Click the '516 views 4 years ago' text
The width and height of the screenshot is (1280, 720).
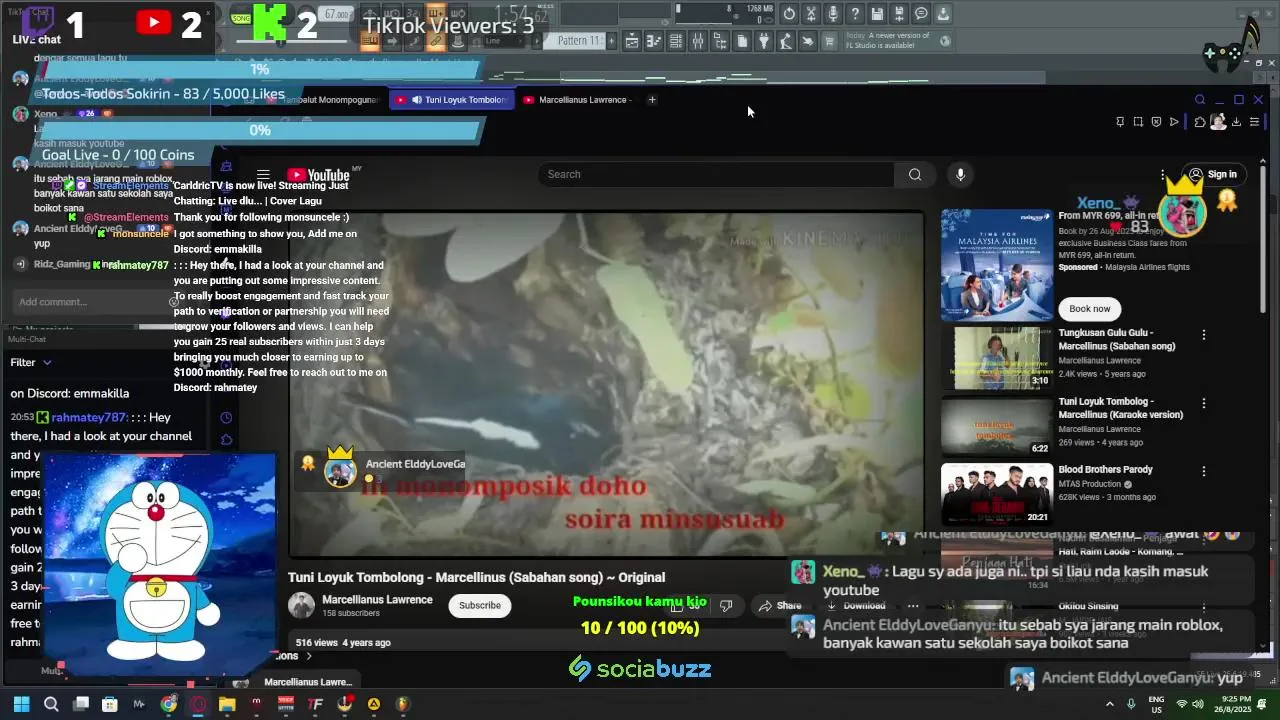343,643
